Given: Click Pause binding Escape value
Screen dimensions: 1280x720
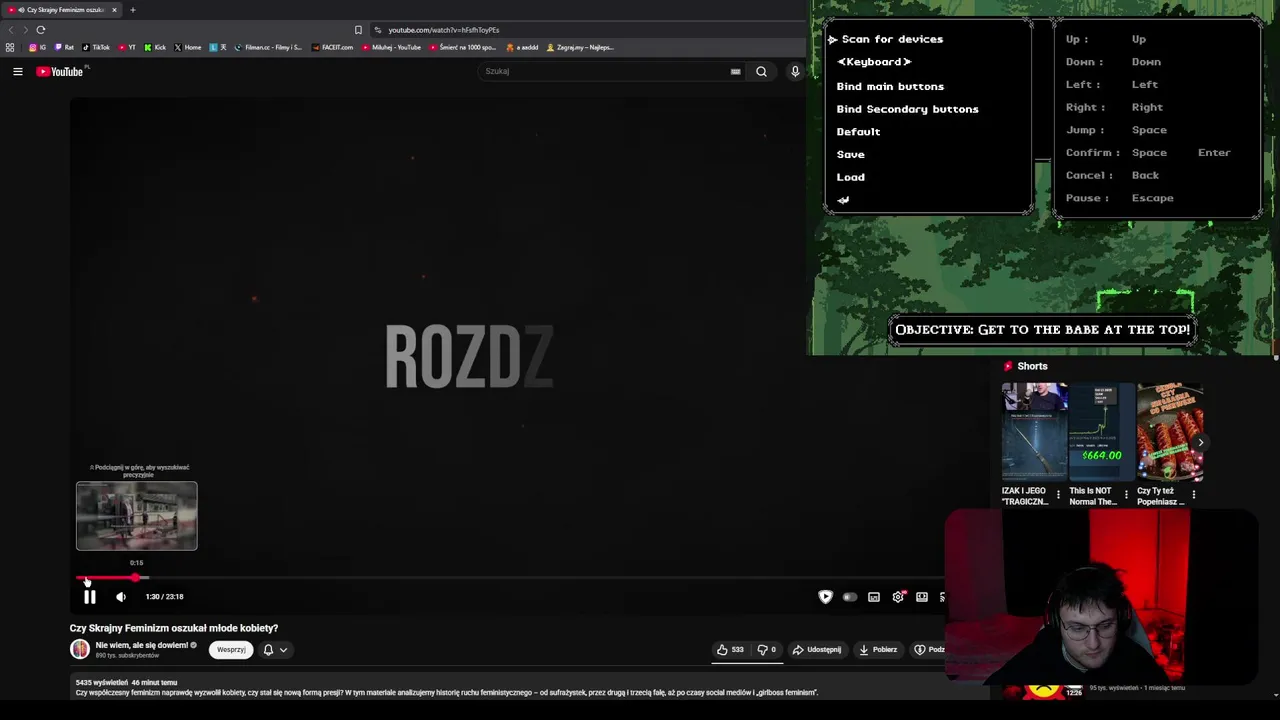Looking at the screenshot, I should pyautogui.click(x=1152, y=198).
